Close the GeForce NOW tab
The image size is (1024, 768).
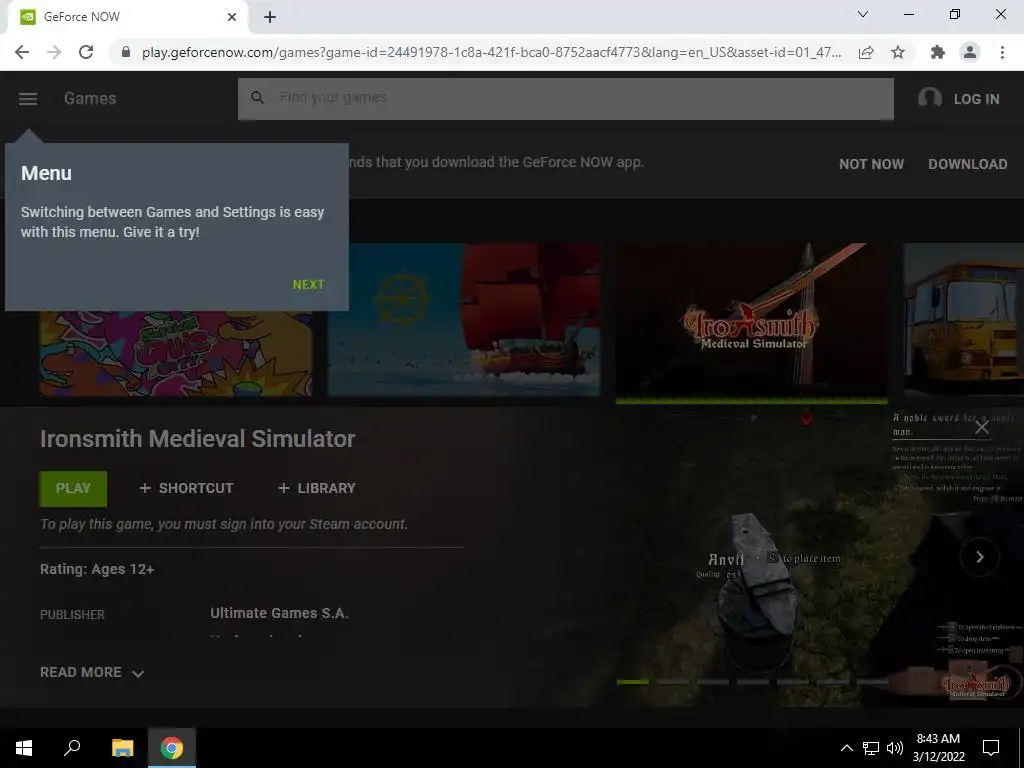pos(232,17)
